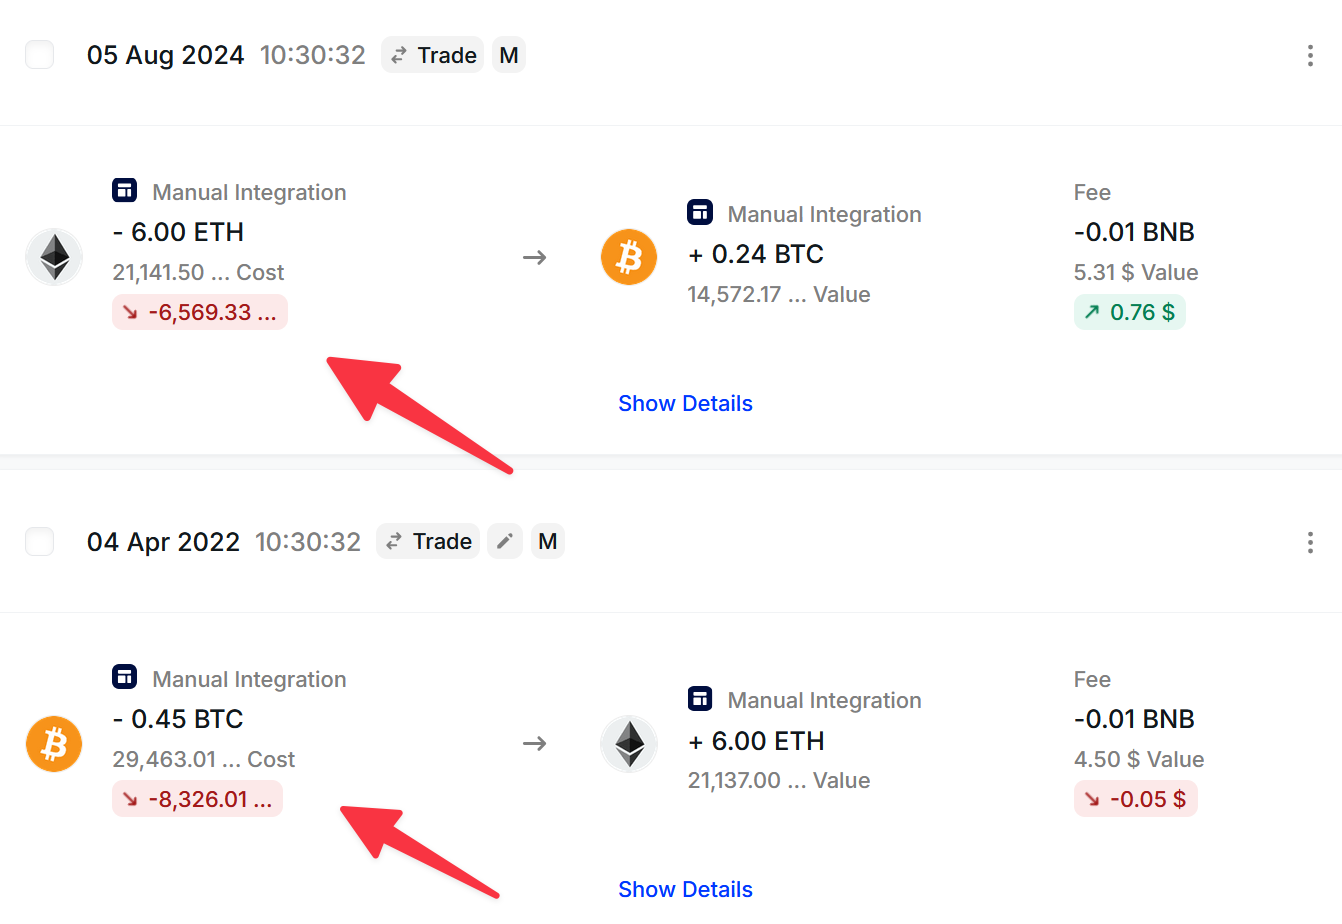Image resolution: width=1342 pixels, height=924 pixels.
Task: Click the Trade tag on 05 Aug 2024 row
Action: [433, 55]
